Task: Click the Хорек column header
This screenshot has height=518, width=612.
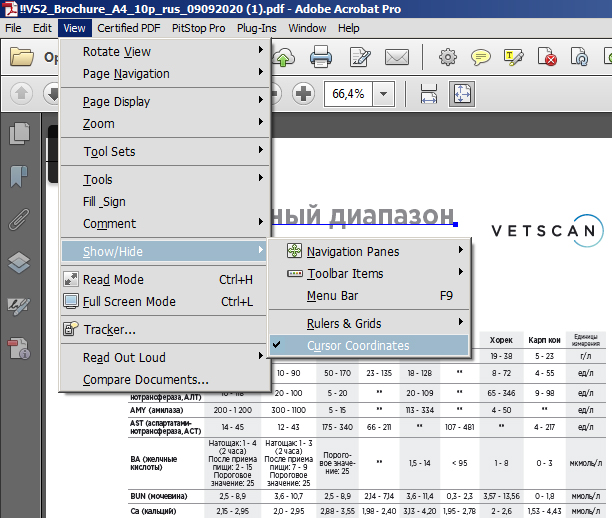Action: coord(501,340)
